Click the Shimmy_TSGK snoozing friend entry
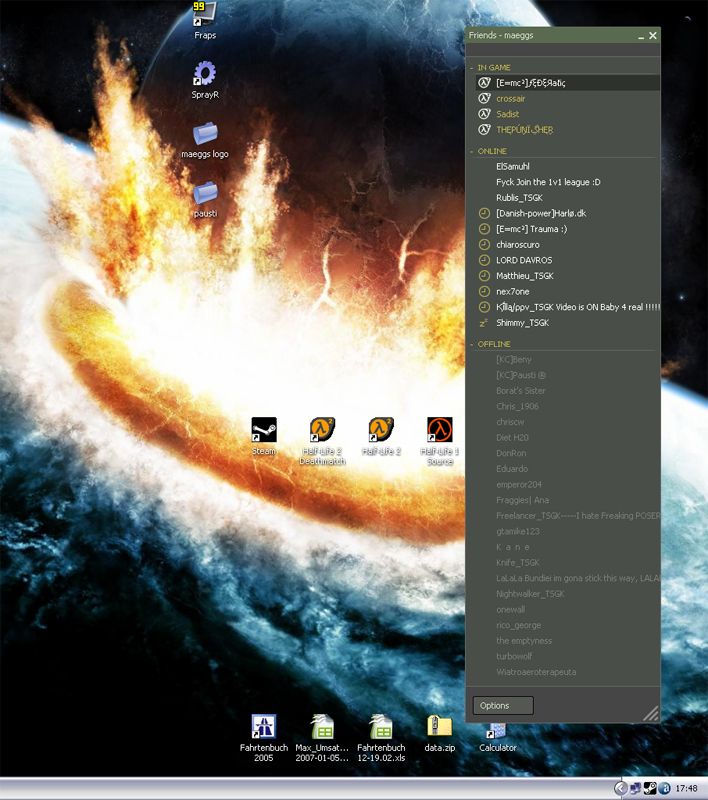 coord(522,323)
